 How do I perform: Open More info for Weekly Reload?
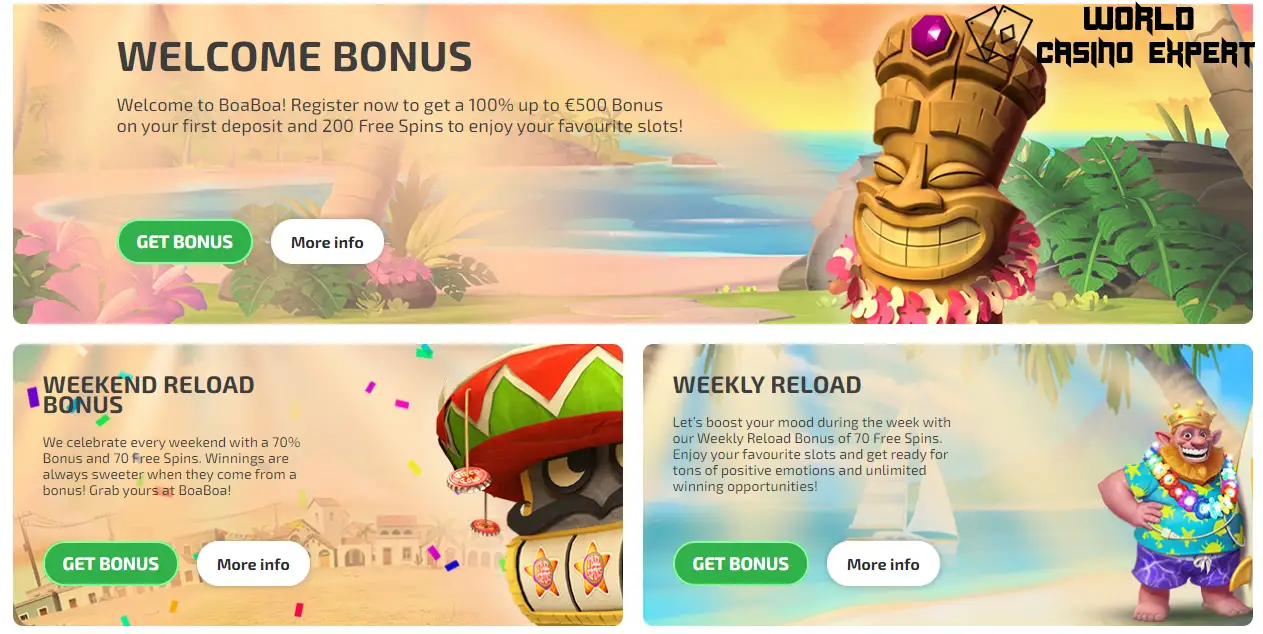[x=883, y=564]
